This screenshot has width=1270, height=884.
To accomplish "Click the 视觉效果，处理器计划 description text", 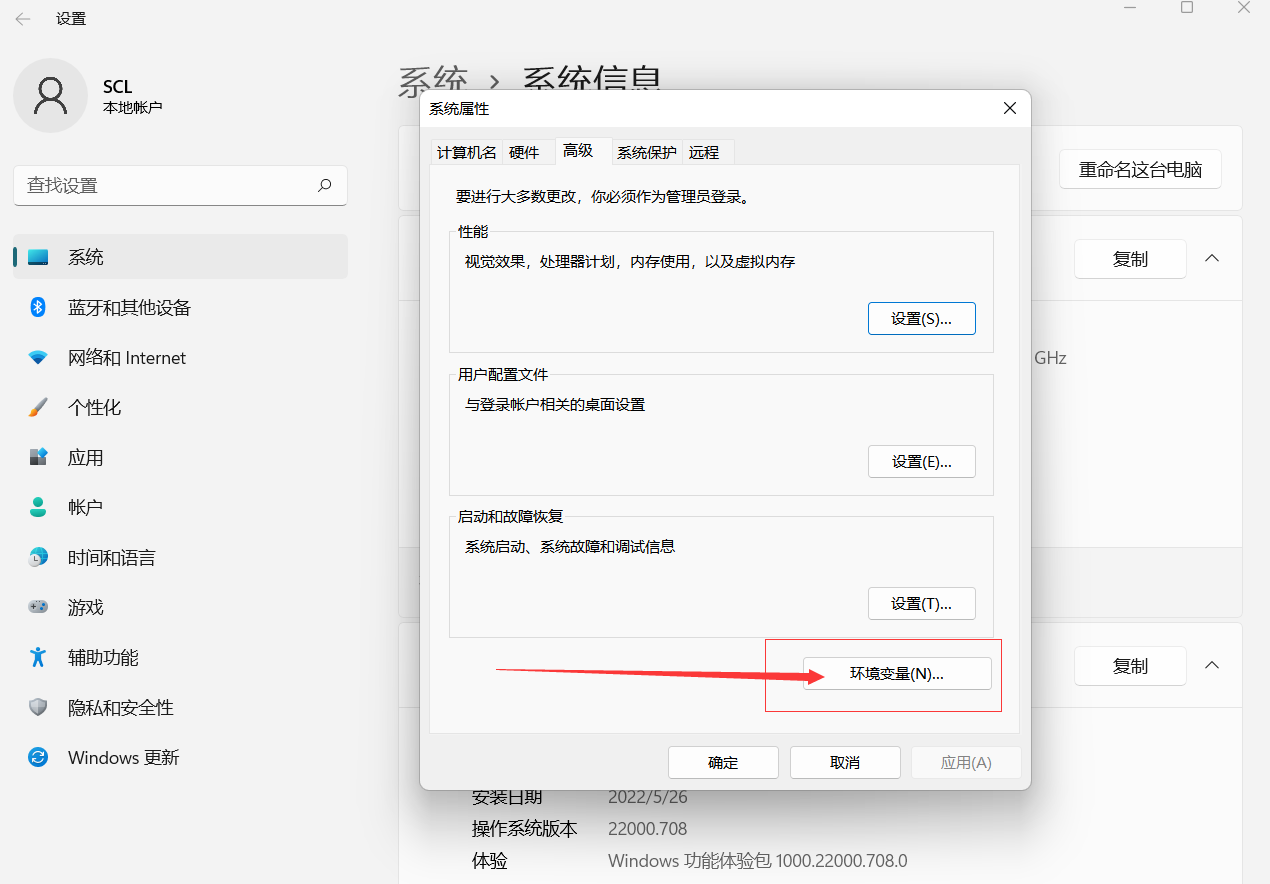I will (x=630, y=262).
